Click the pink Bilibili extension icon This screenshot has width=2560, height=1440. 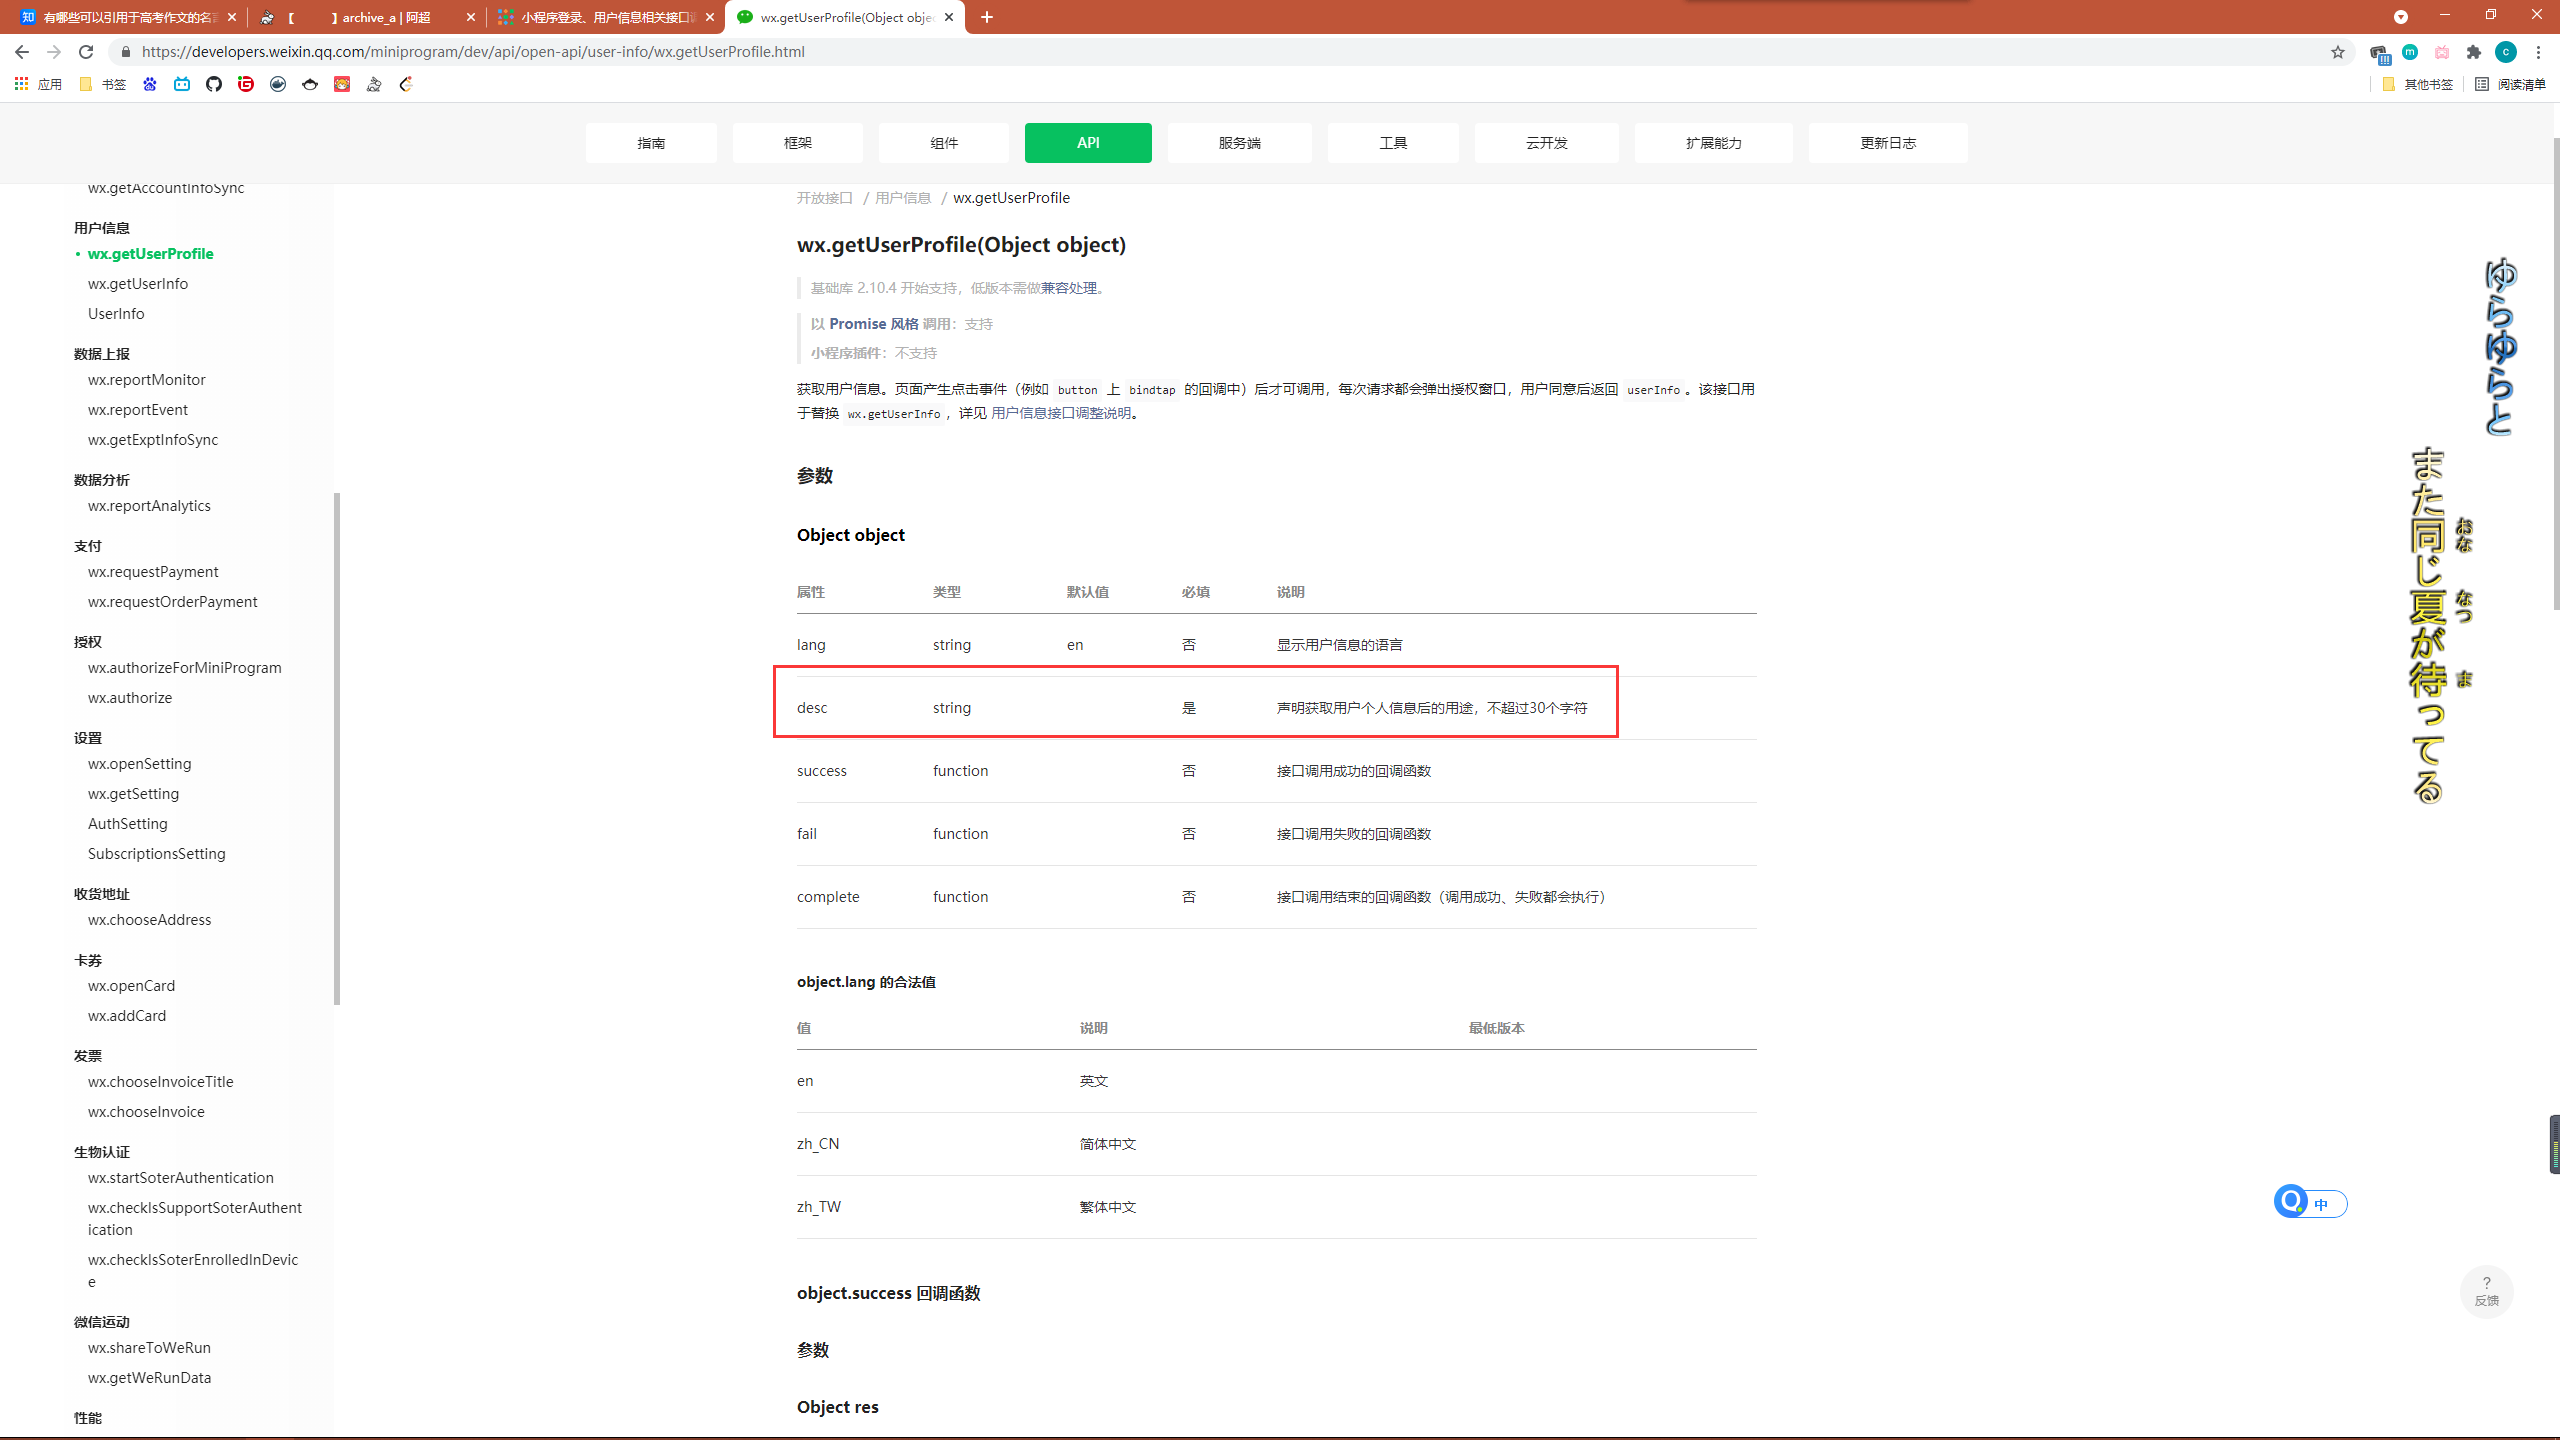2442,52
